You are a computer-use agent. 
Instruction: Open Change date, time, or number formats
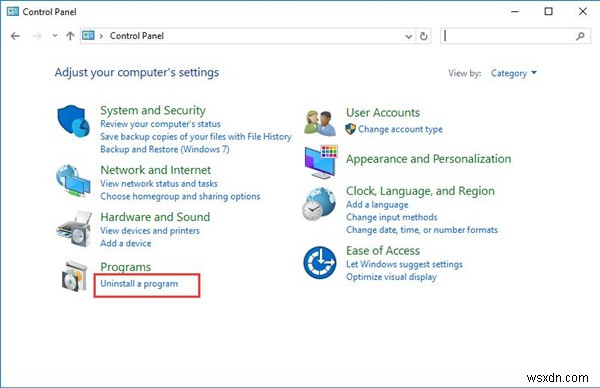coord(422,230)
